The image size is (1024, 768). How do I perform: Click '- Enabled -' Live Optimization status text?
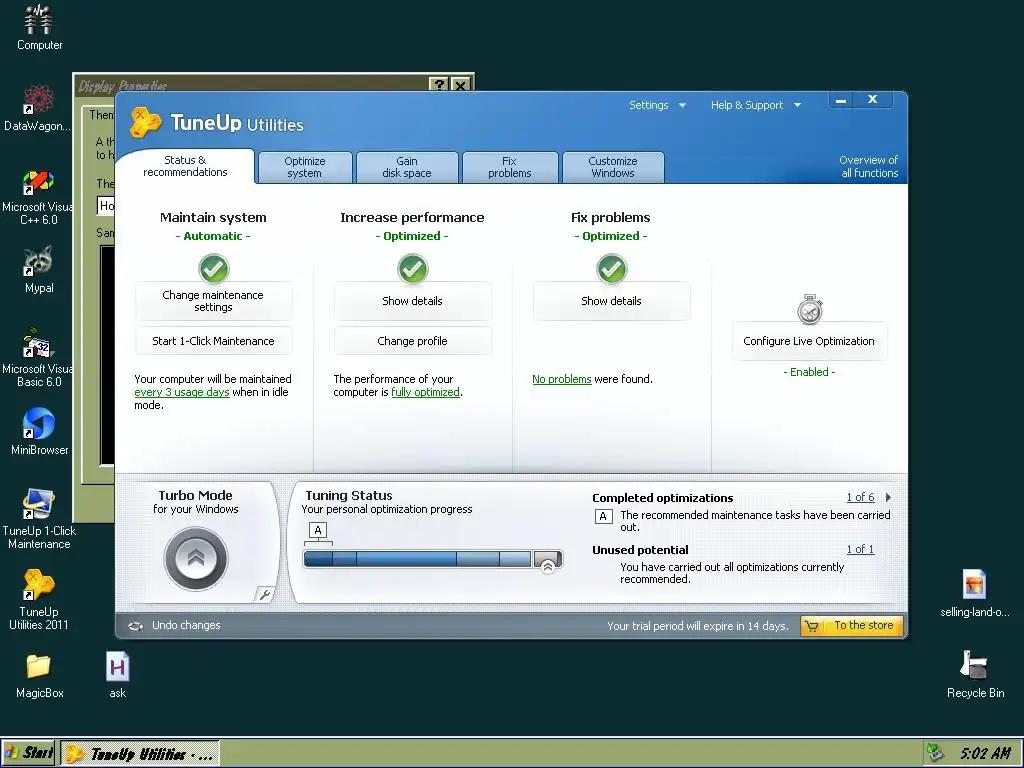809,372
